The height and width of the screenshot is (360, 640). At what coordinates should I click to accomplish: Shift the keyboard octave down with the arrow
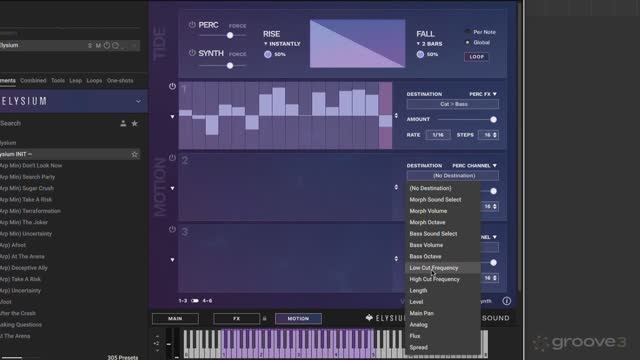pyautogui.click(x=157, y=350)
